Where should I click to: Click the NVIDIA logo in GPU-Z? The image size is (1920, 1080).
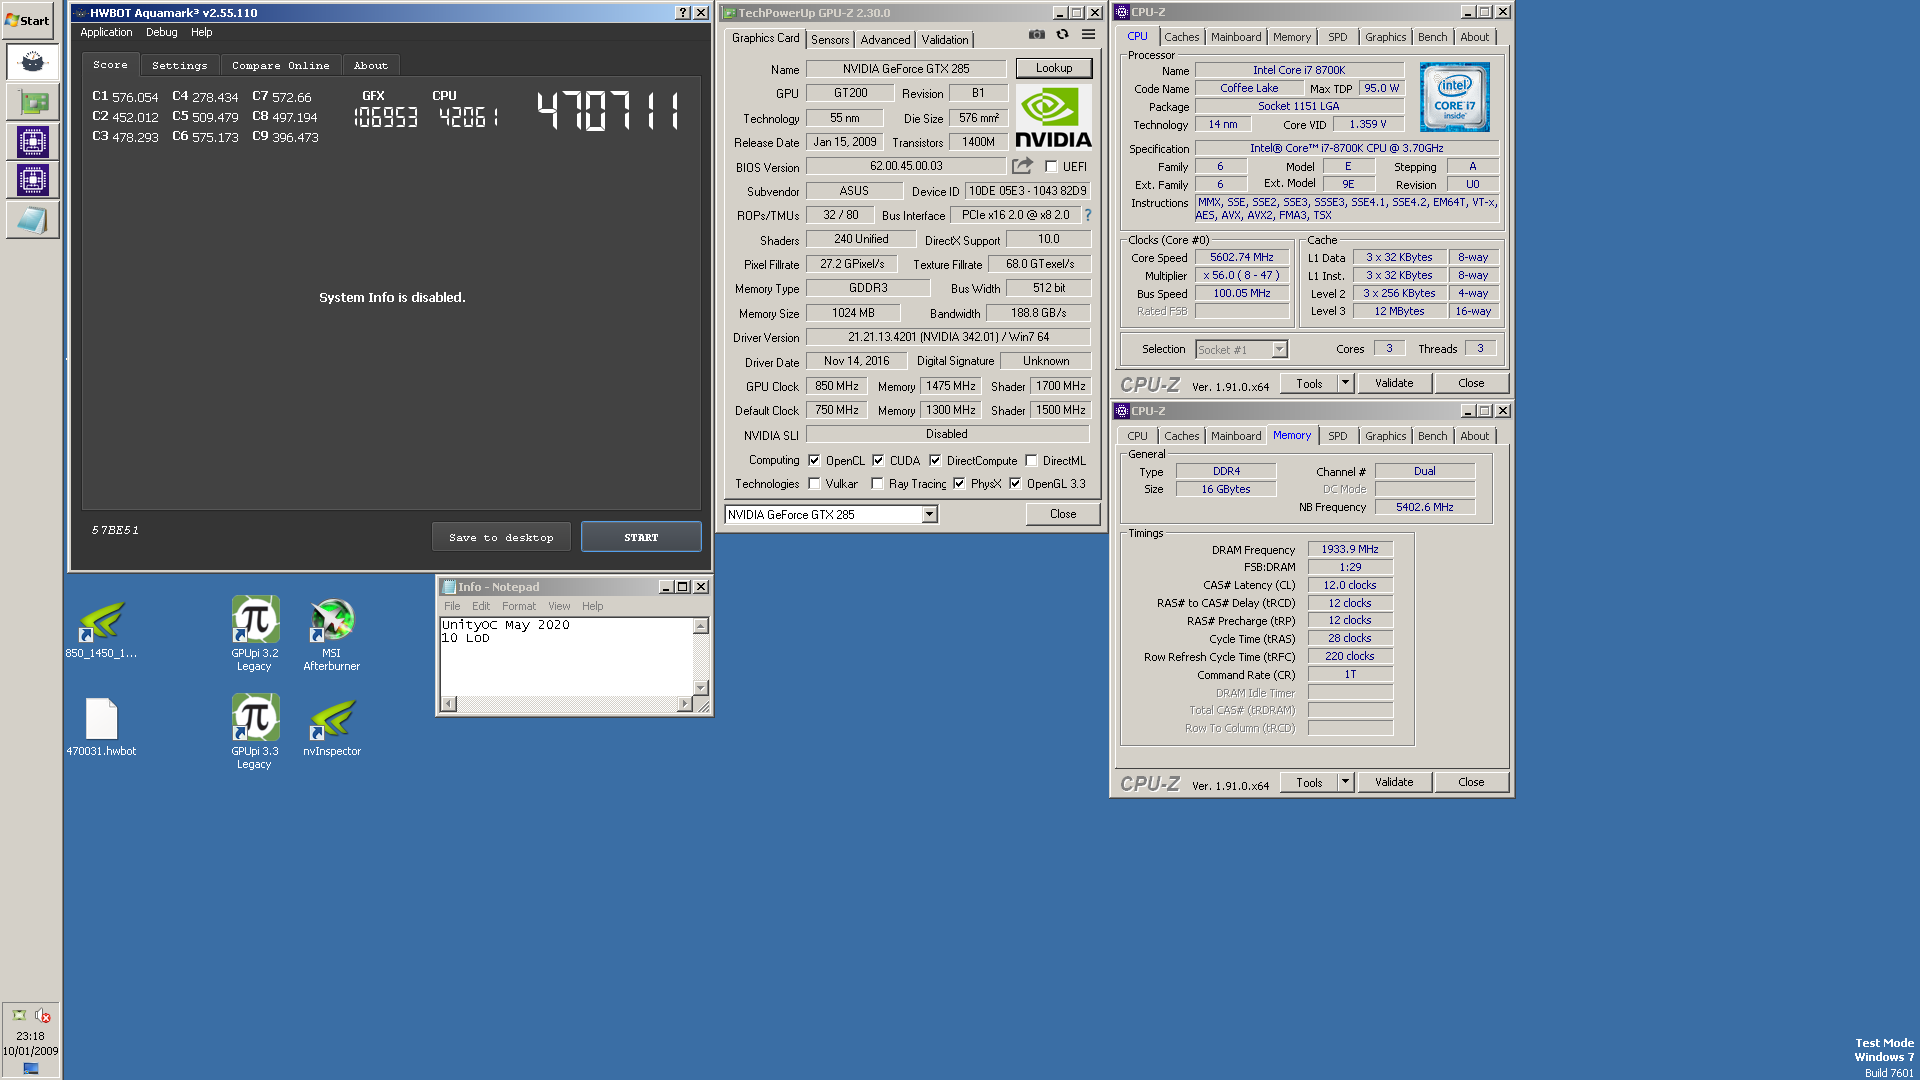[1053, 116]
